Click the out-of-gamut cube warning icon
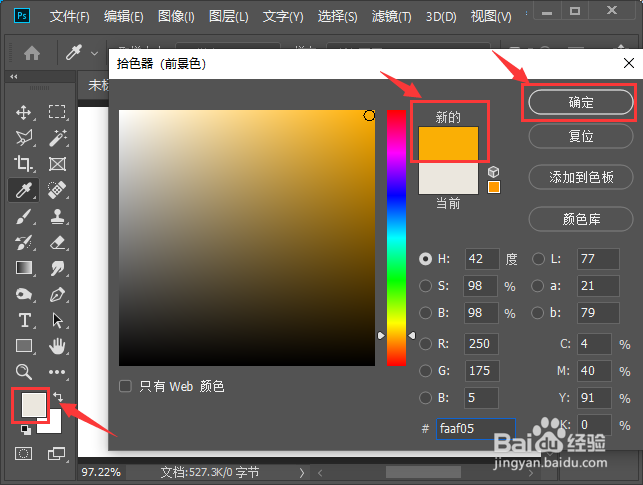The image size is (643, 485). point(493,171)
